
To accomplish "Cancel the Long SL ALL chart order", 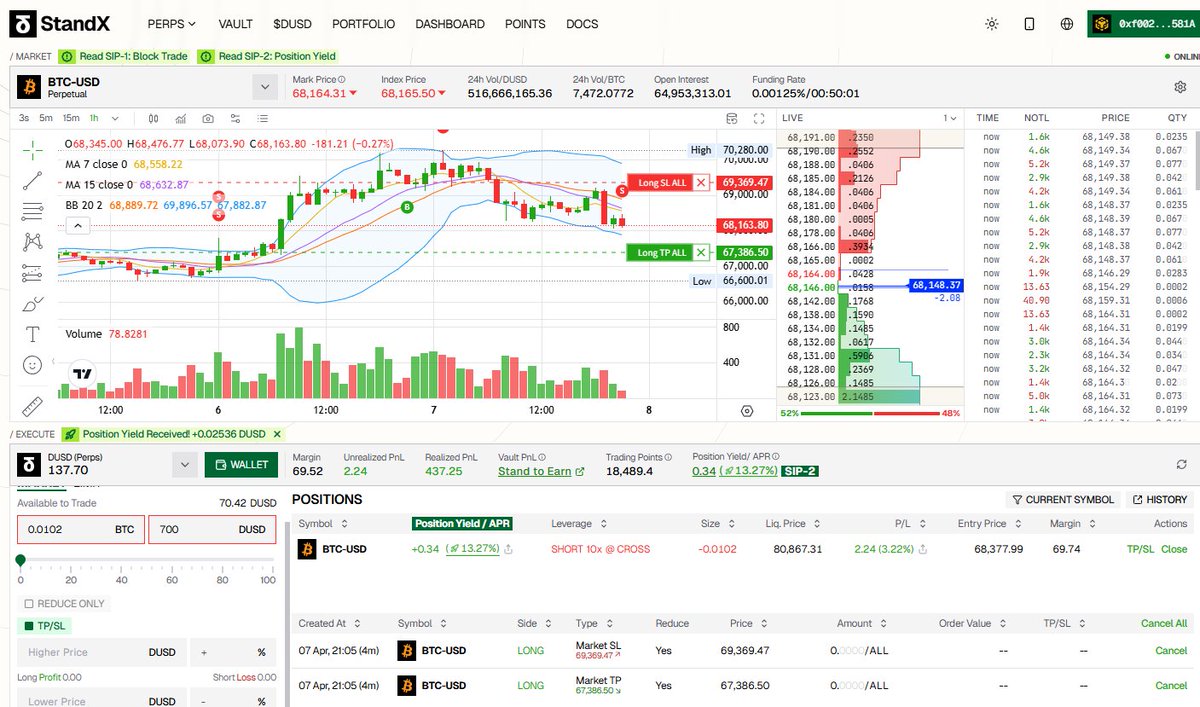I will 701,182.
